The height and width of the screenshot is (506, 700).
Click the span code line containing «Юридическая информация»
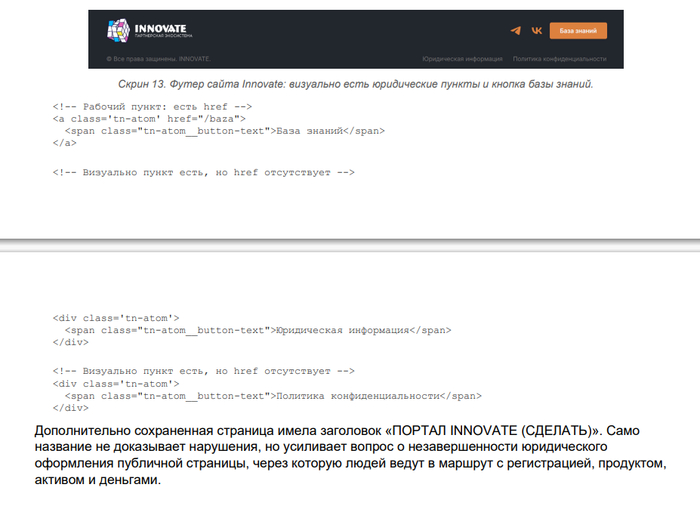[258, 330]
